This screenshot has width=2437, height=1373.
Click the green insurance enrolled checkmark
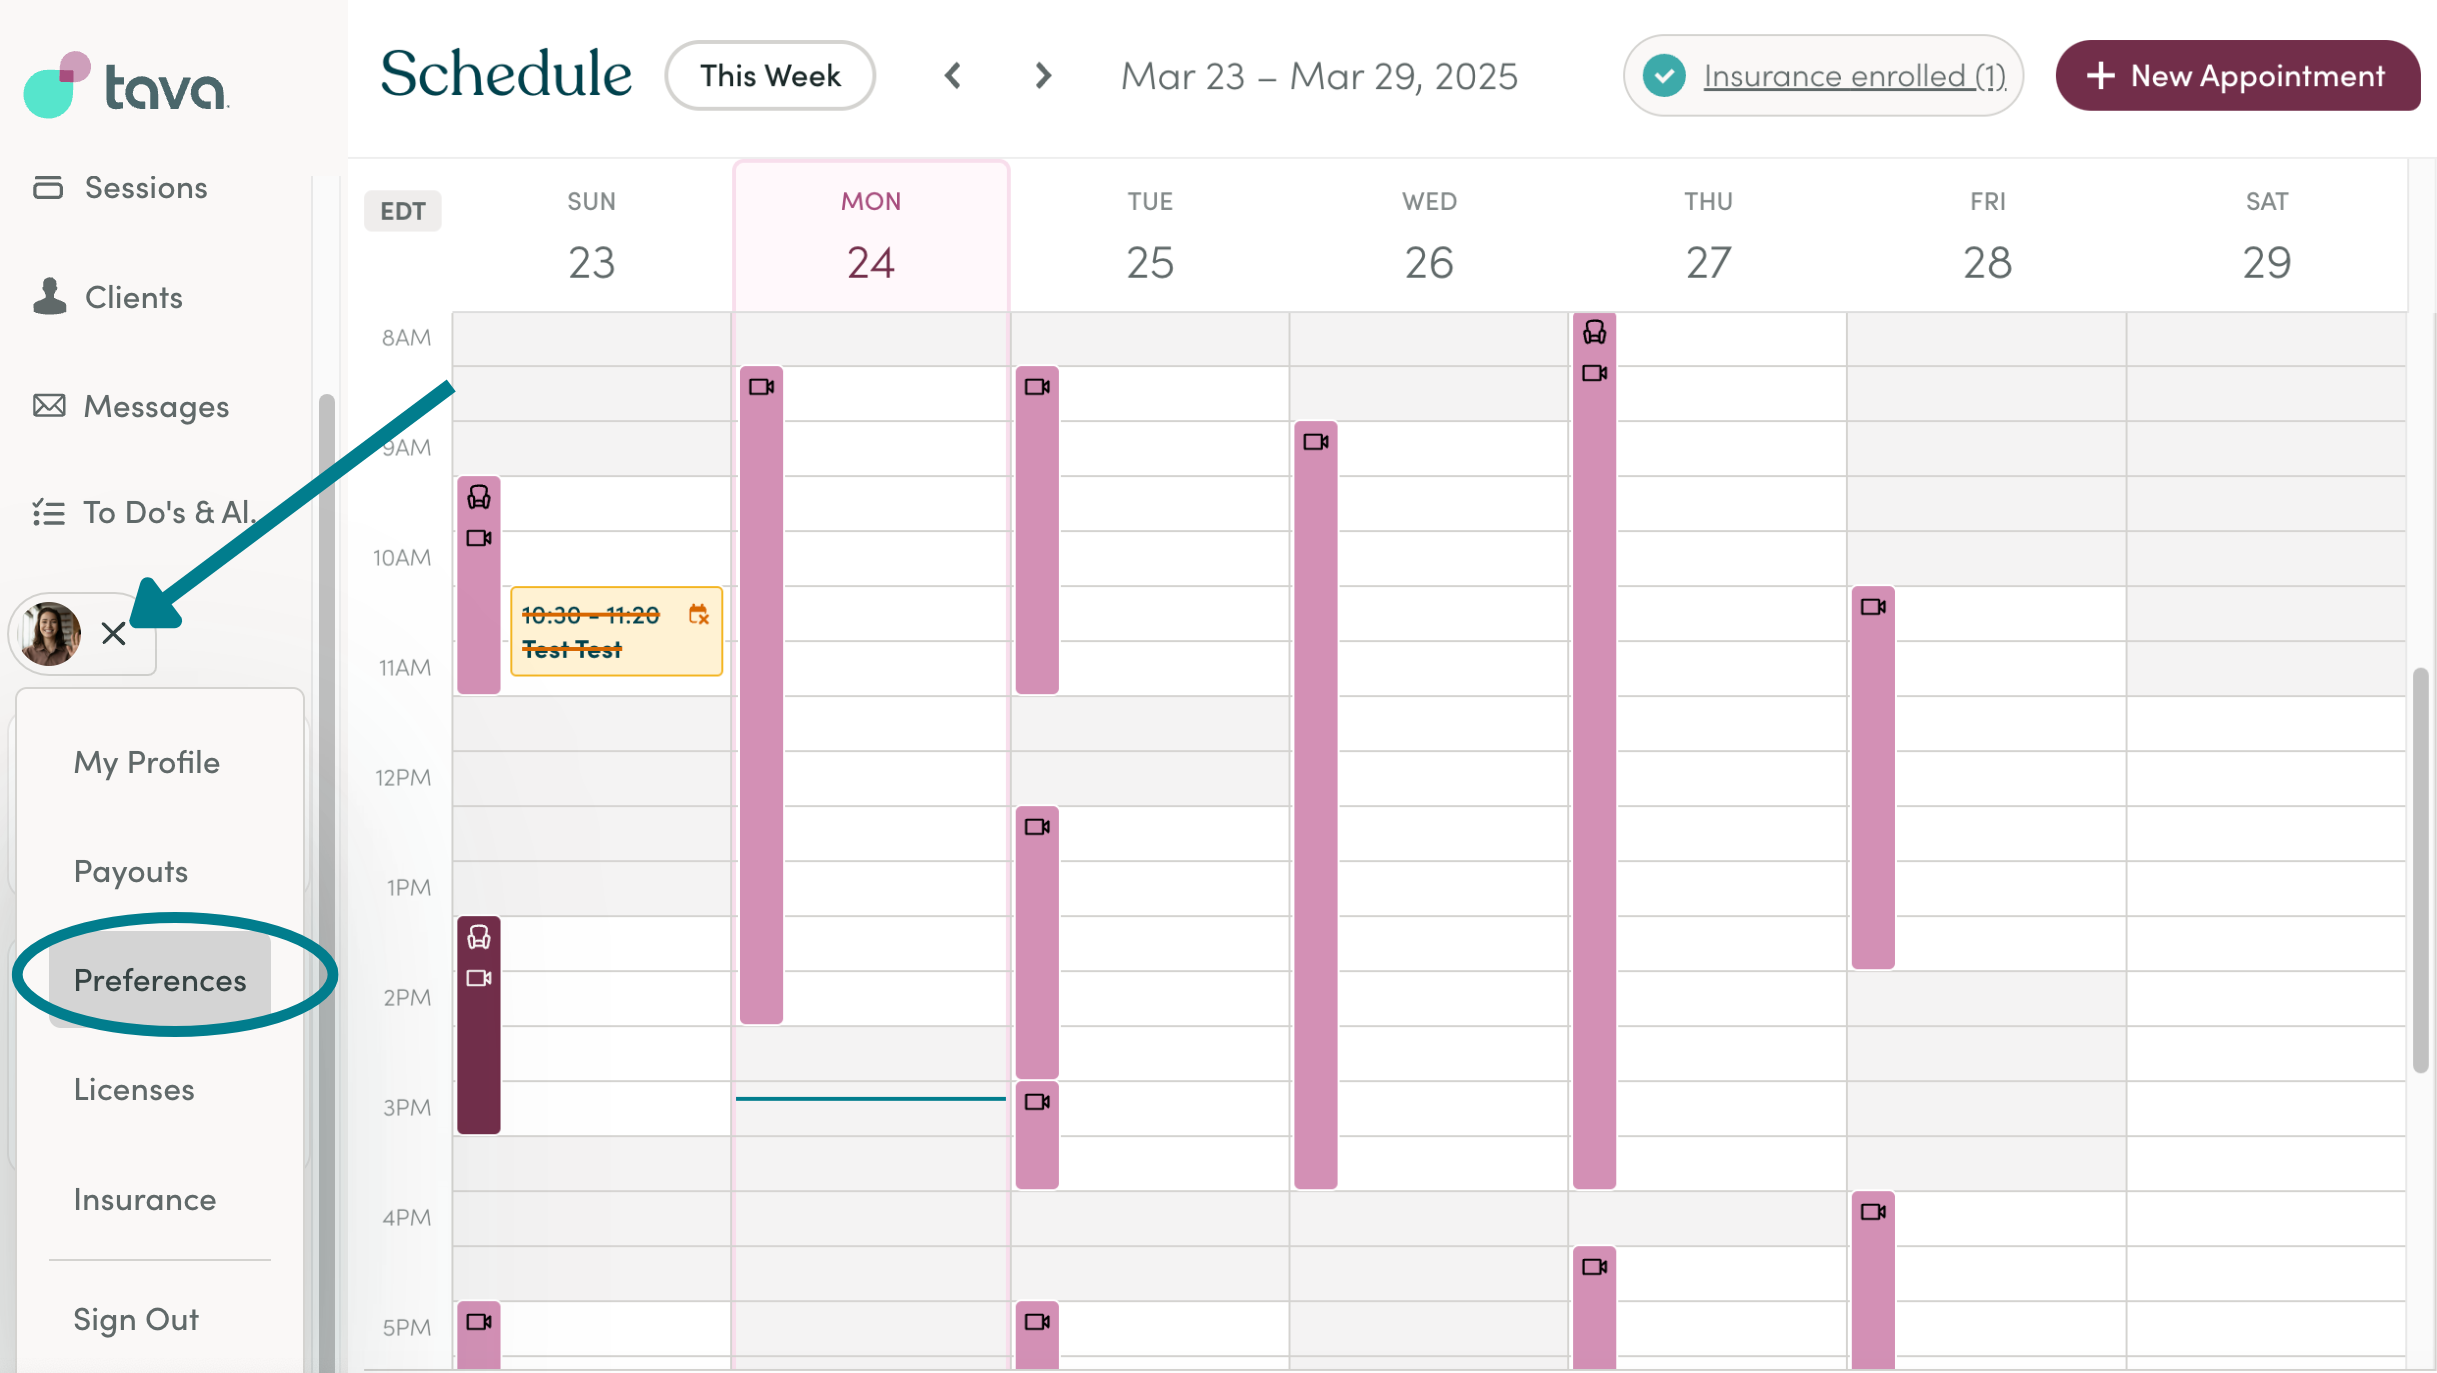(1664, 76)
